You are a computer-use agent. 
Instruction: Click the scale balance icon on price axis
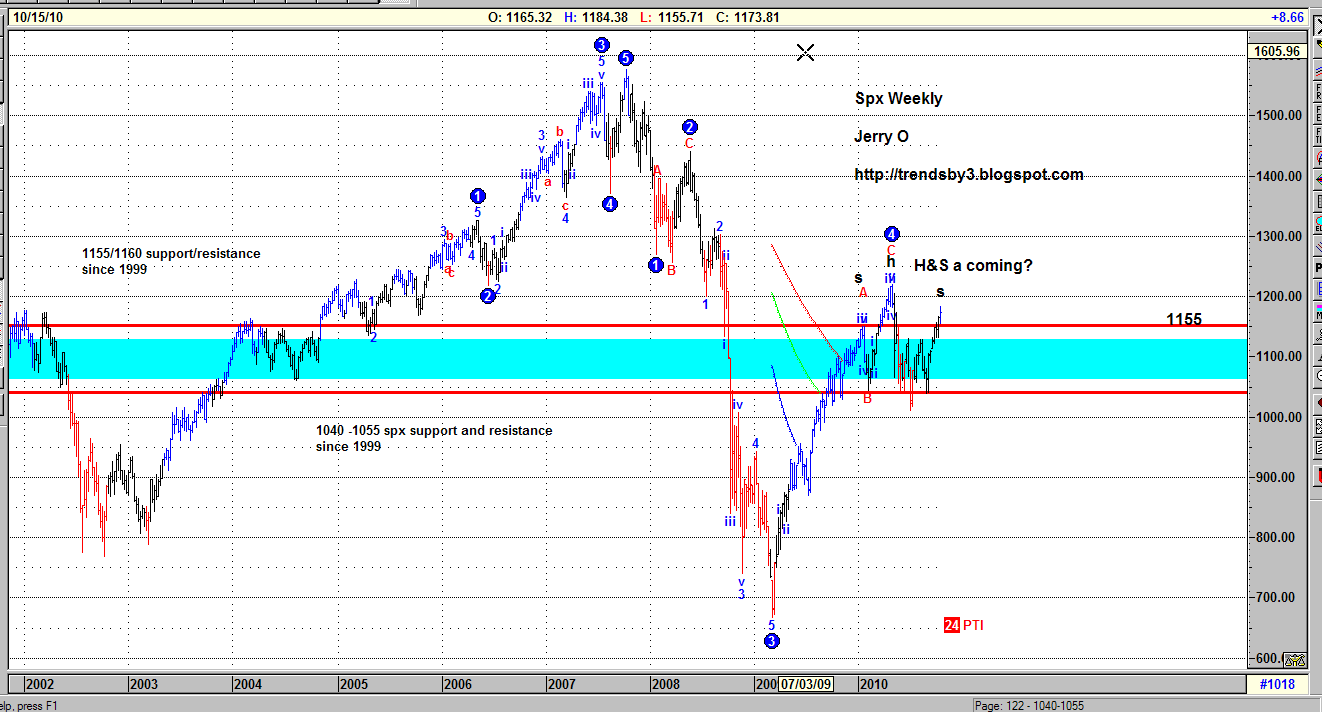pyautogui.click(x=1293, y=659)
